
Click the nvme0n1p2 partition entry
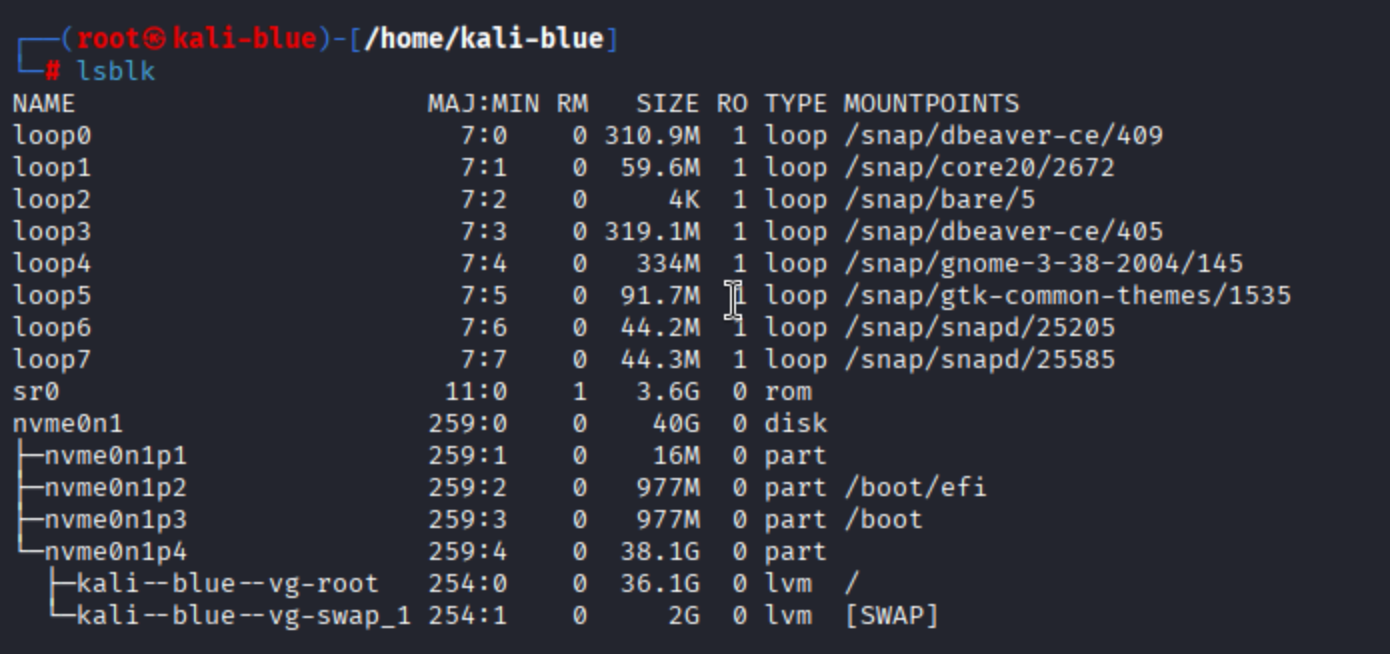[x=115, y=488]
